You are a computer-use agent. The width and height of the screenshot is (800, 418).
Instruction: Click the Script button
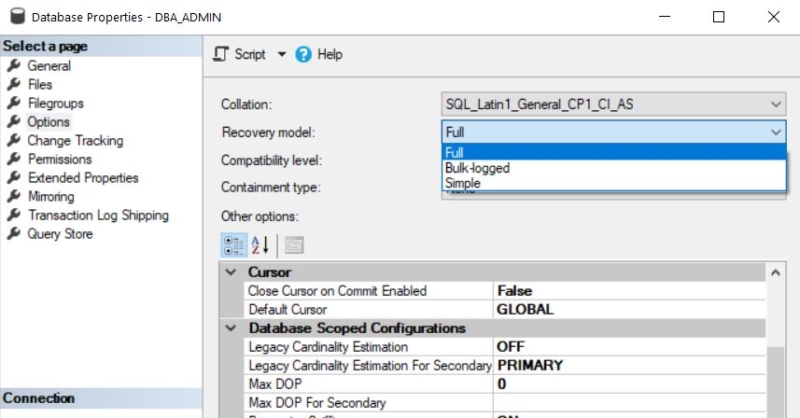pos(239,54)
